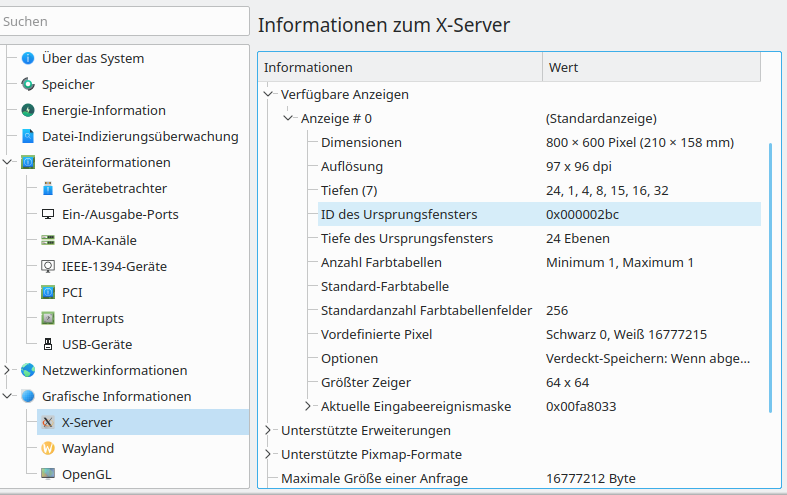Screen dimensions: 787x495
Task: Click the vertical scrollbar of the info table
Action: pos(770,278)
